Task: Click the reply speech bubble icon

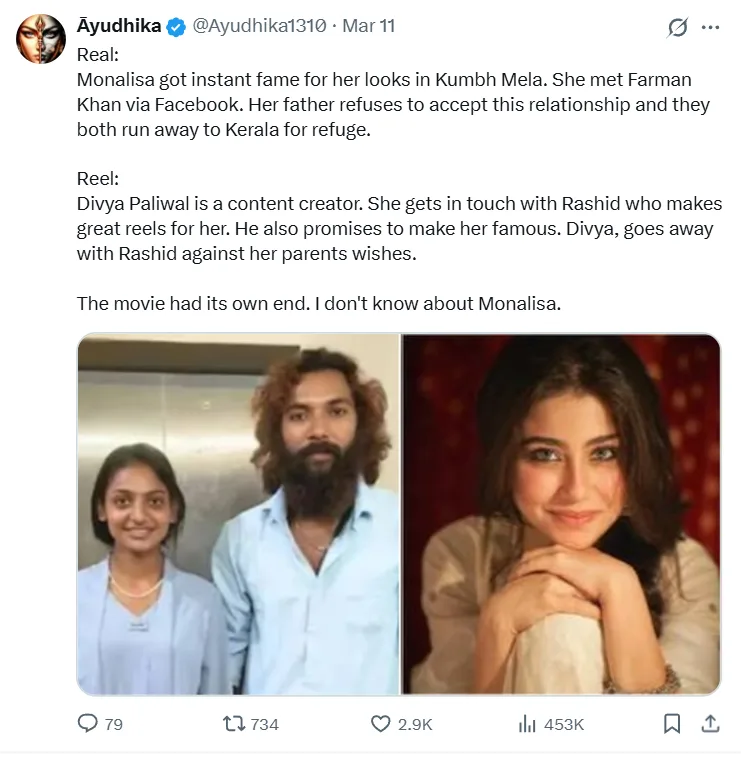Action: click(88, 723)
